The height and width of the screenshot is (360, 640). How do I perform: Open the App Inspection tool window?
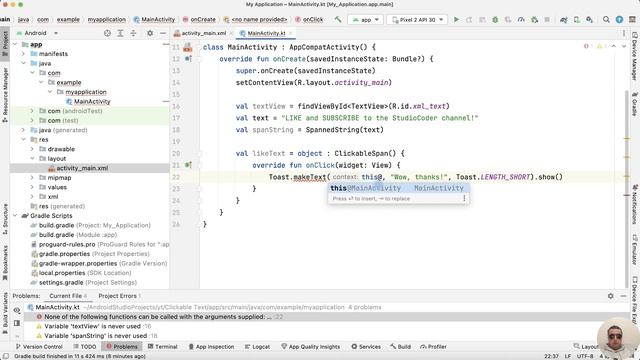click(211, 347)
